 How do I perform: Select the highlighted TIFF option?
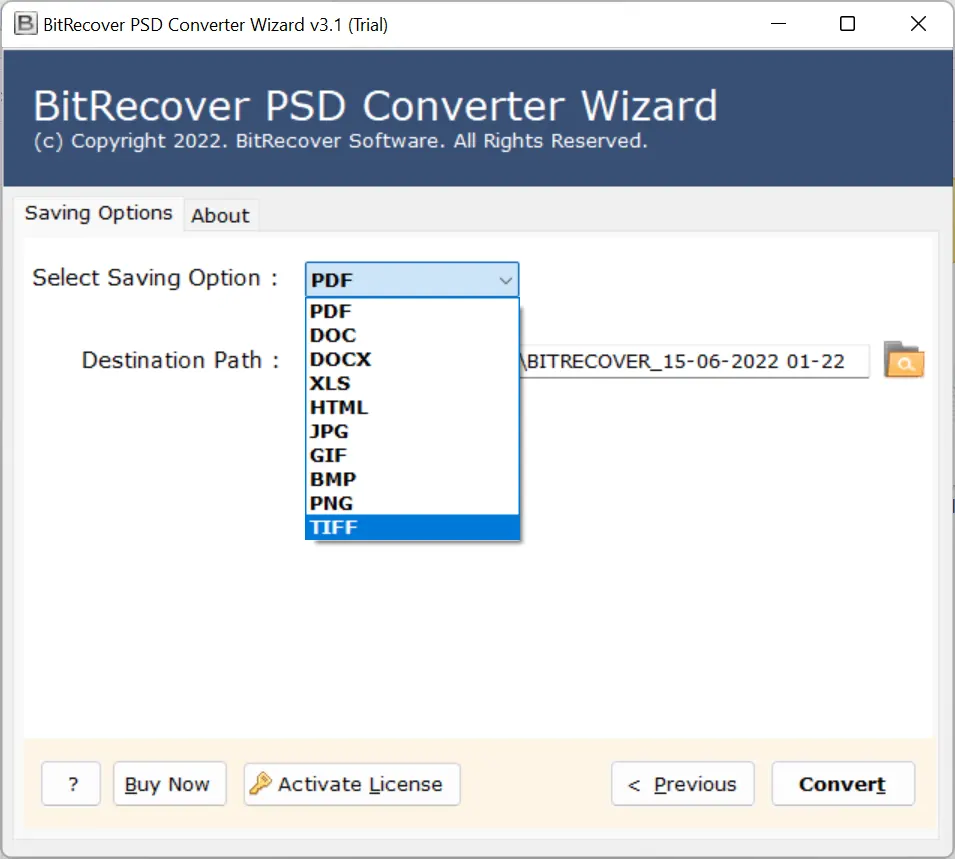(412, 528)
